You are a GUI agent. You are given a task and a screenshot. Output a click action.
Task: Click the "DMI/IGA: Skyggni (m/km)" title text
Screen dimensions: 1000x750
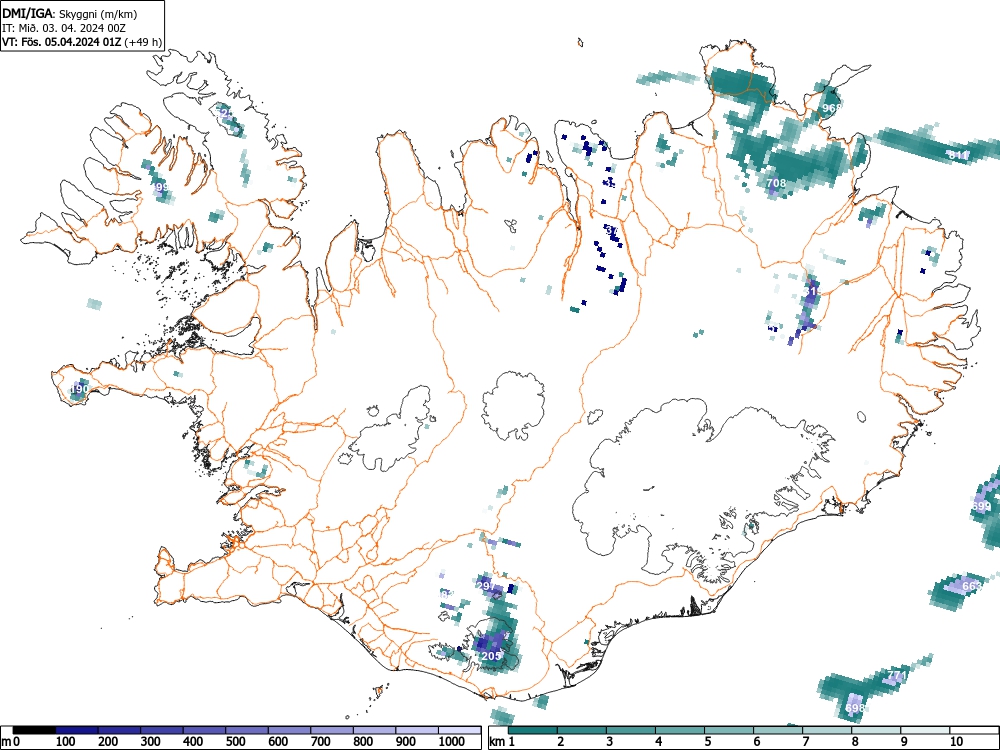click(x=70, y=13)
